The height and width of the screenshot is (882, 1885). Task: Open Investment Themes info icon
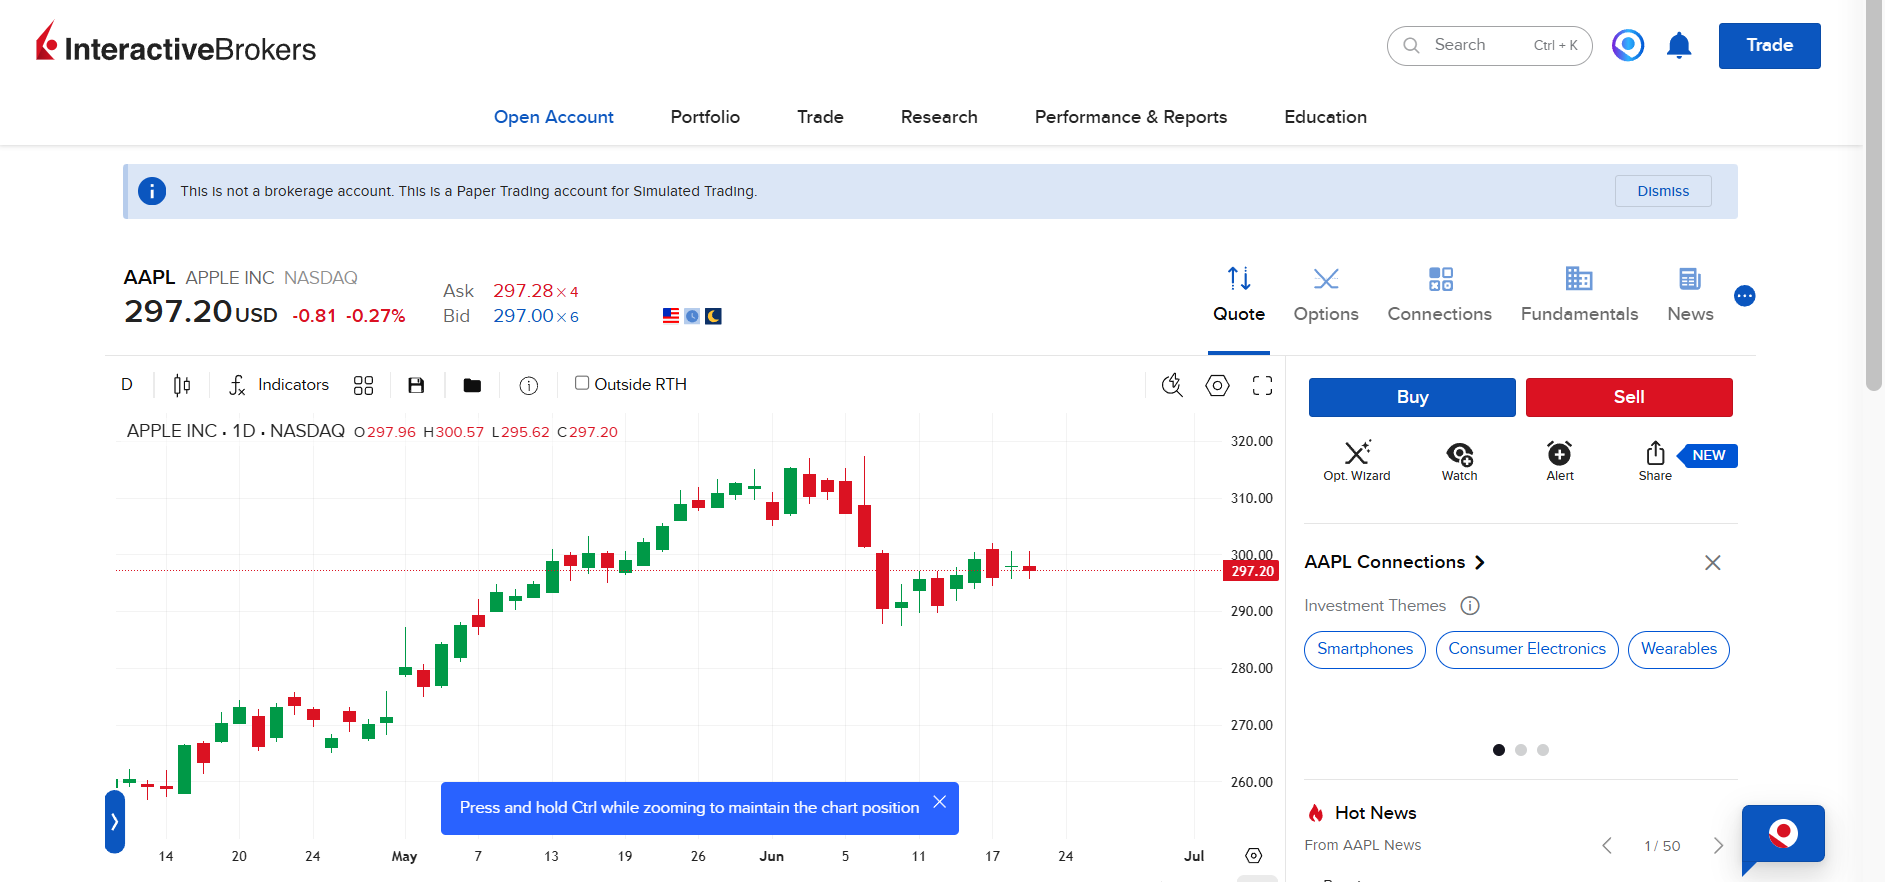coord(1470,606)
